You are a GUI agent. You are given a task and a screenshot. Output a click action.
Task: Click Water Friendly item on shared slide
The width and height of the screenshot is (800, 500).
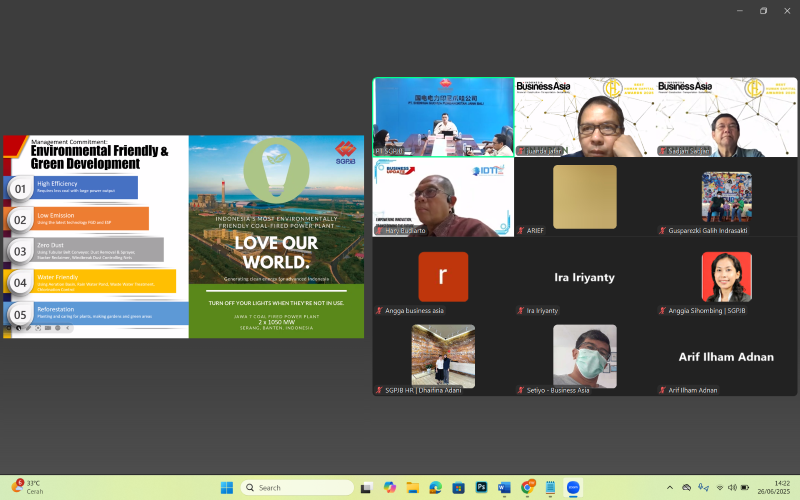point(90,282)
